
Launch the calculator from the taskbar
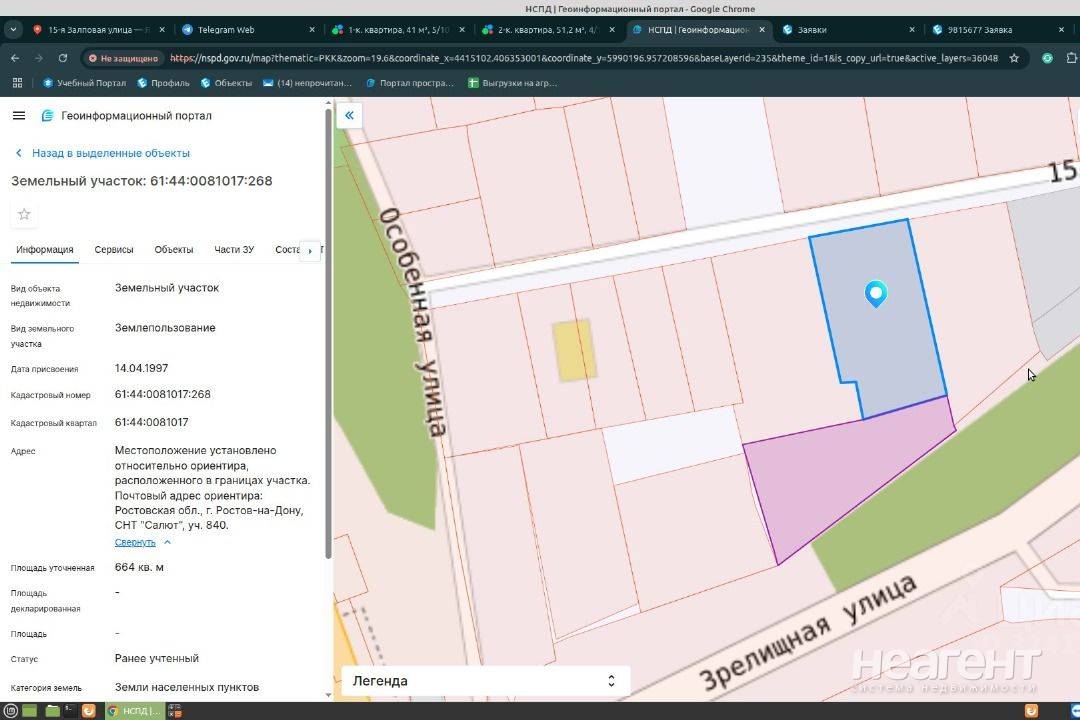[x=175, y=711]
